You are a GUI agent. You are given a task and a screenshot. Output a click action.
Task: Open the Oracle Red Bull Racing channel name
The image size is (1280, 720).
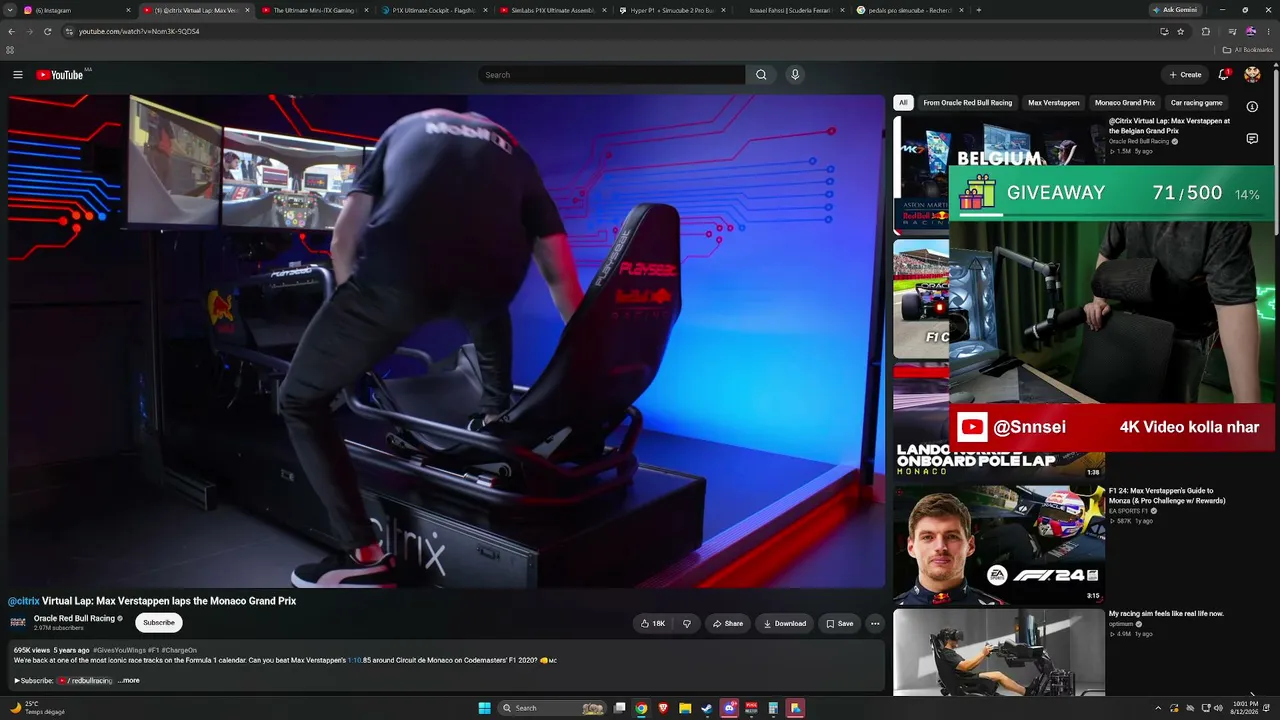coord(74,618)
